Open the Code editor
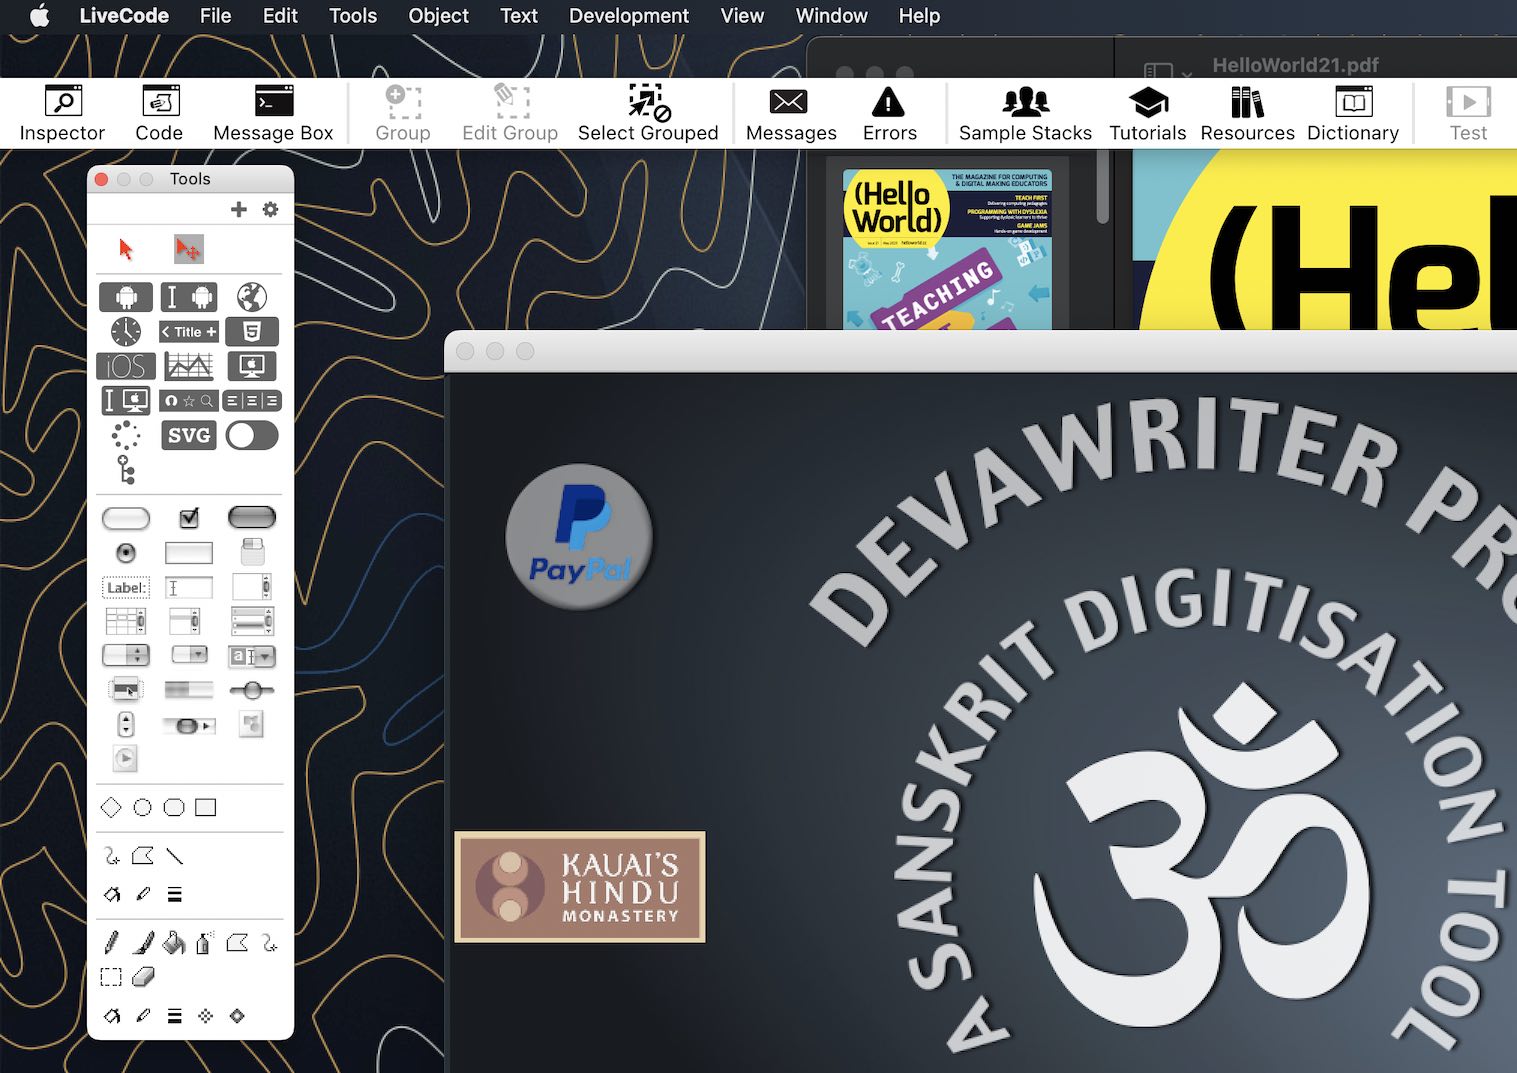Image resolution: width=1517 pixels, height=1073 pixels. pyautogui.click(x=159, y=113)
